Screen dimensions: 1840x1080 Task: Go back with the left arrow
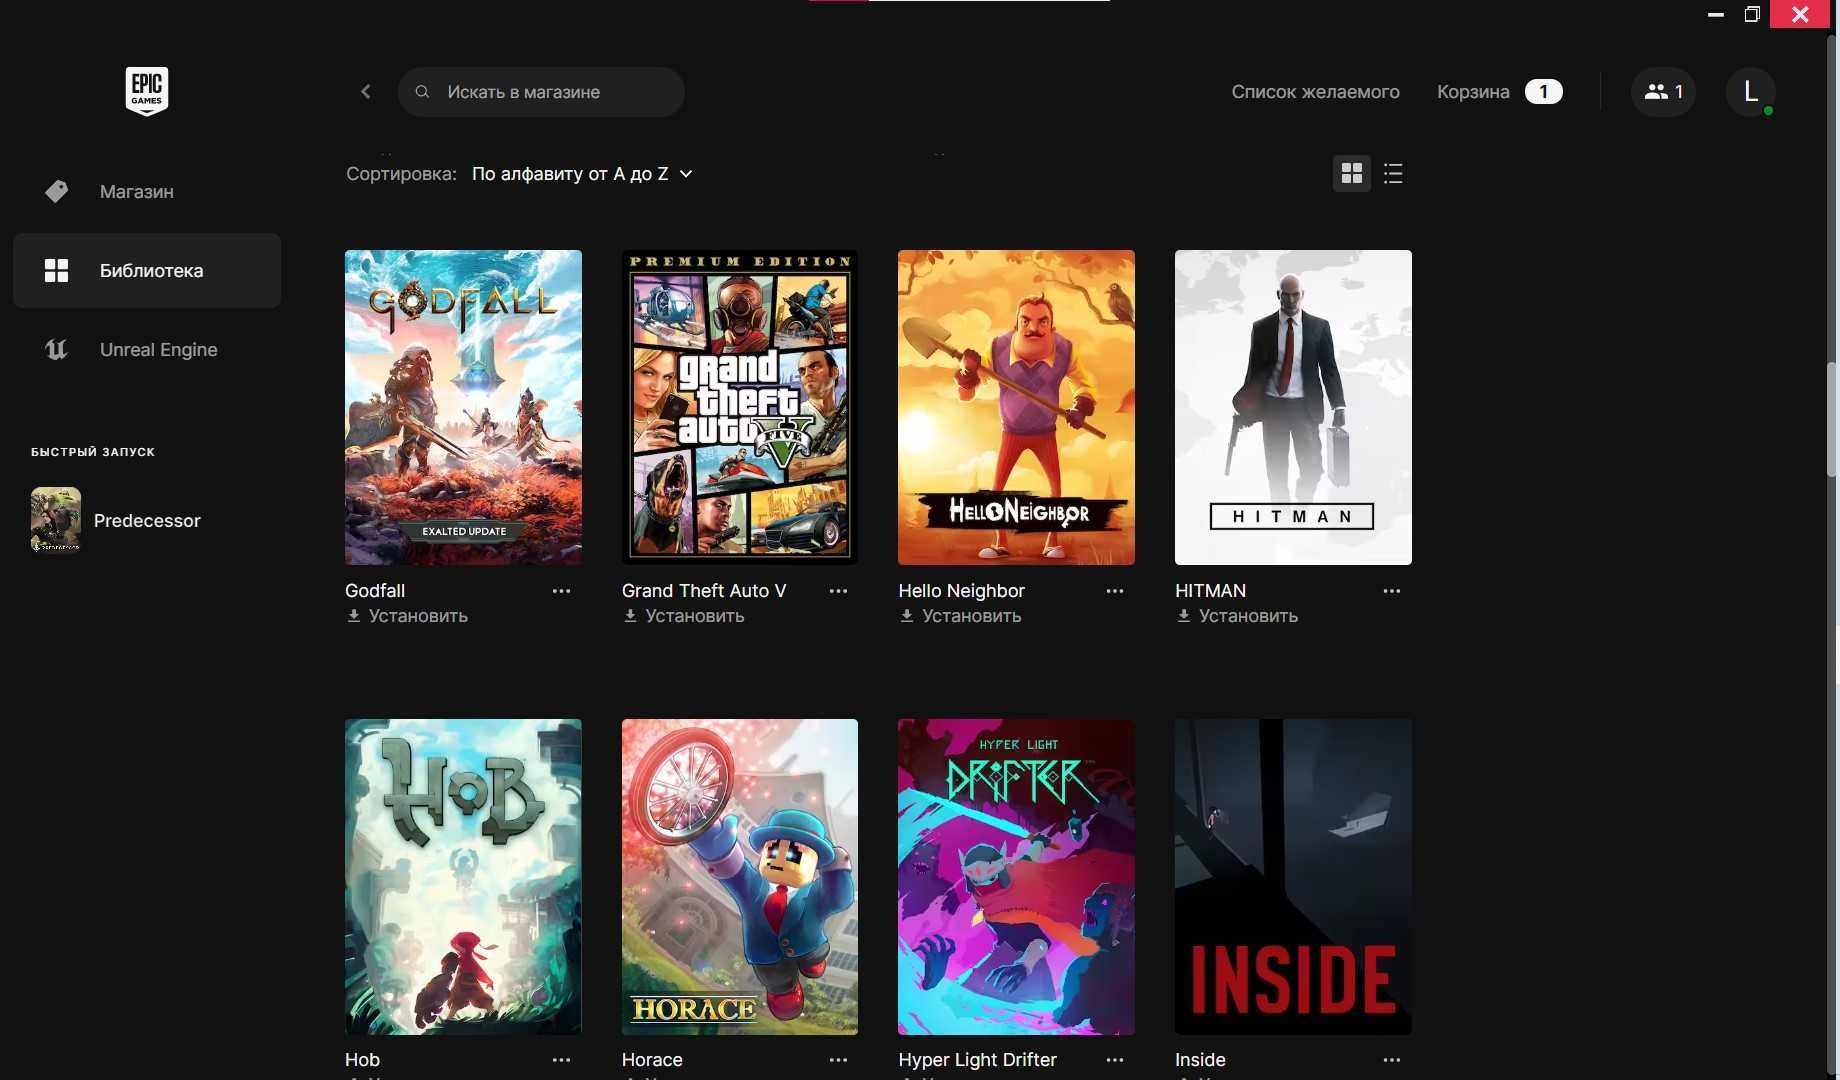pos(366,92)
